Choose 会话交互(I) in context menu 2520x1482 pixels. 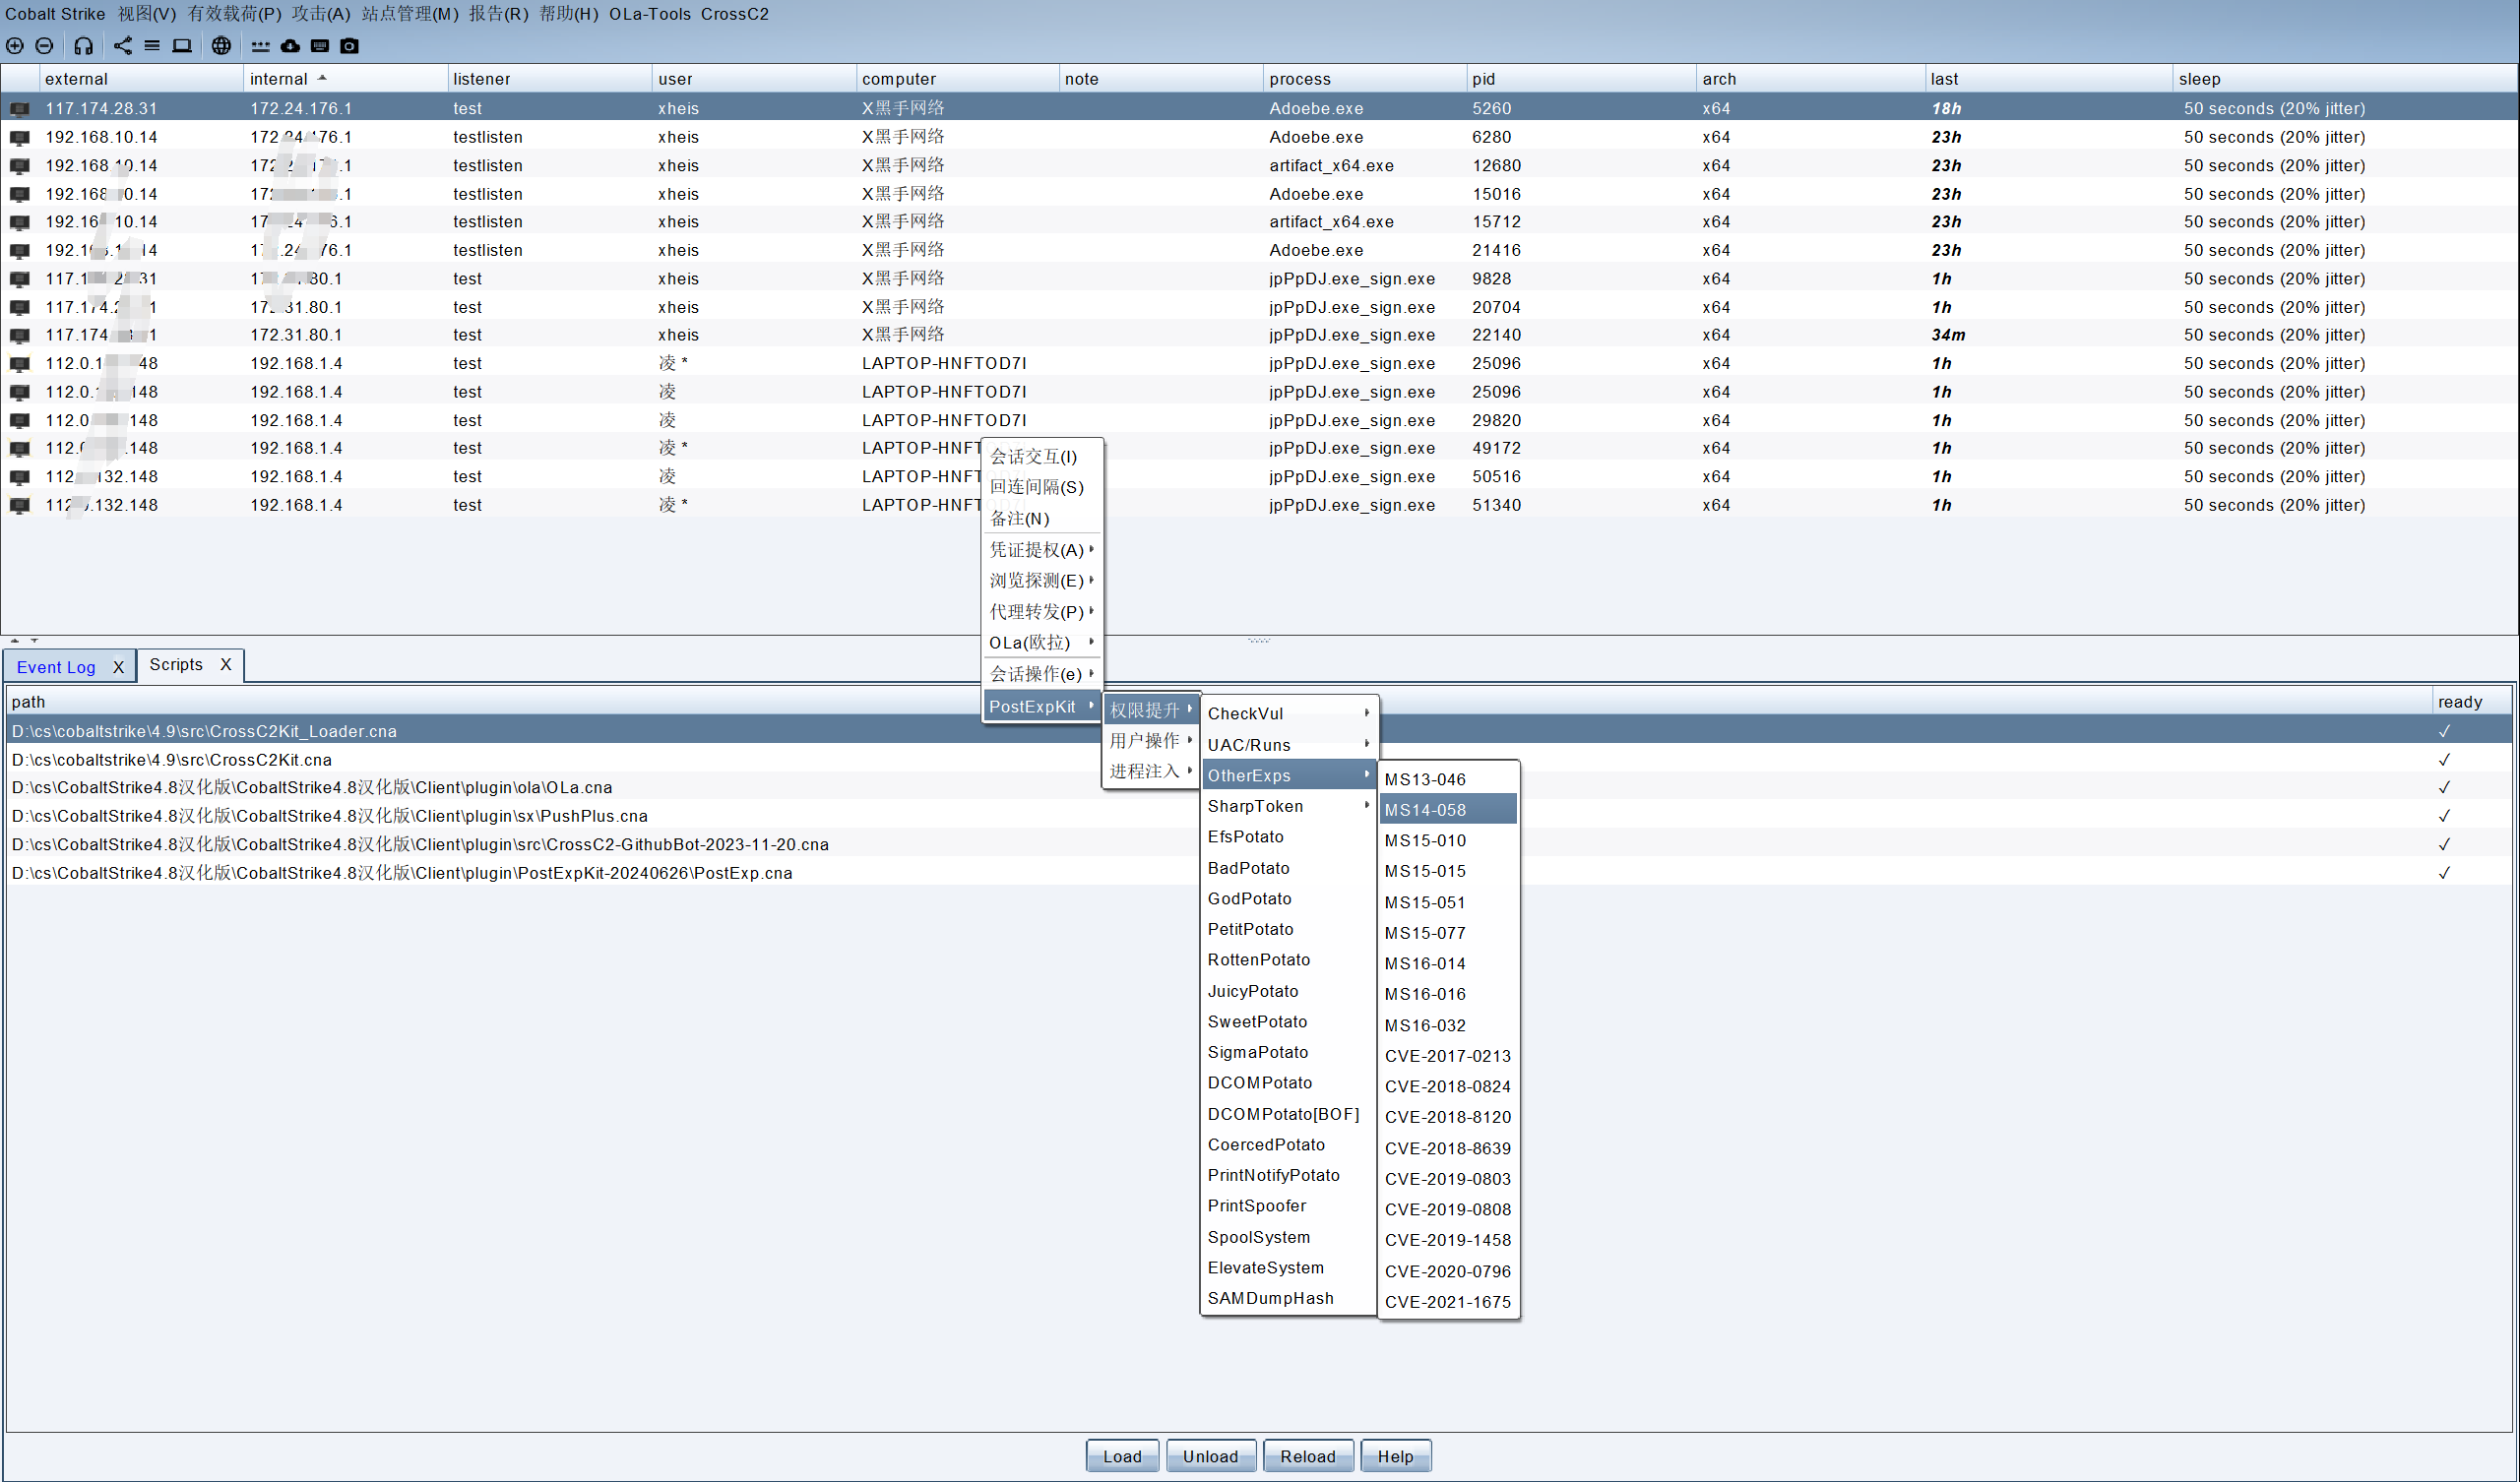click(x=1043, y=457)
